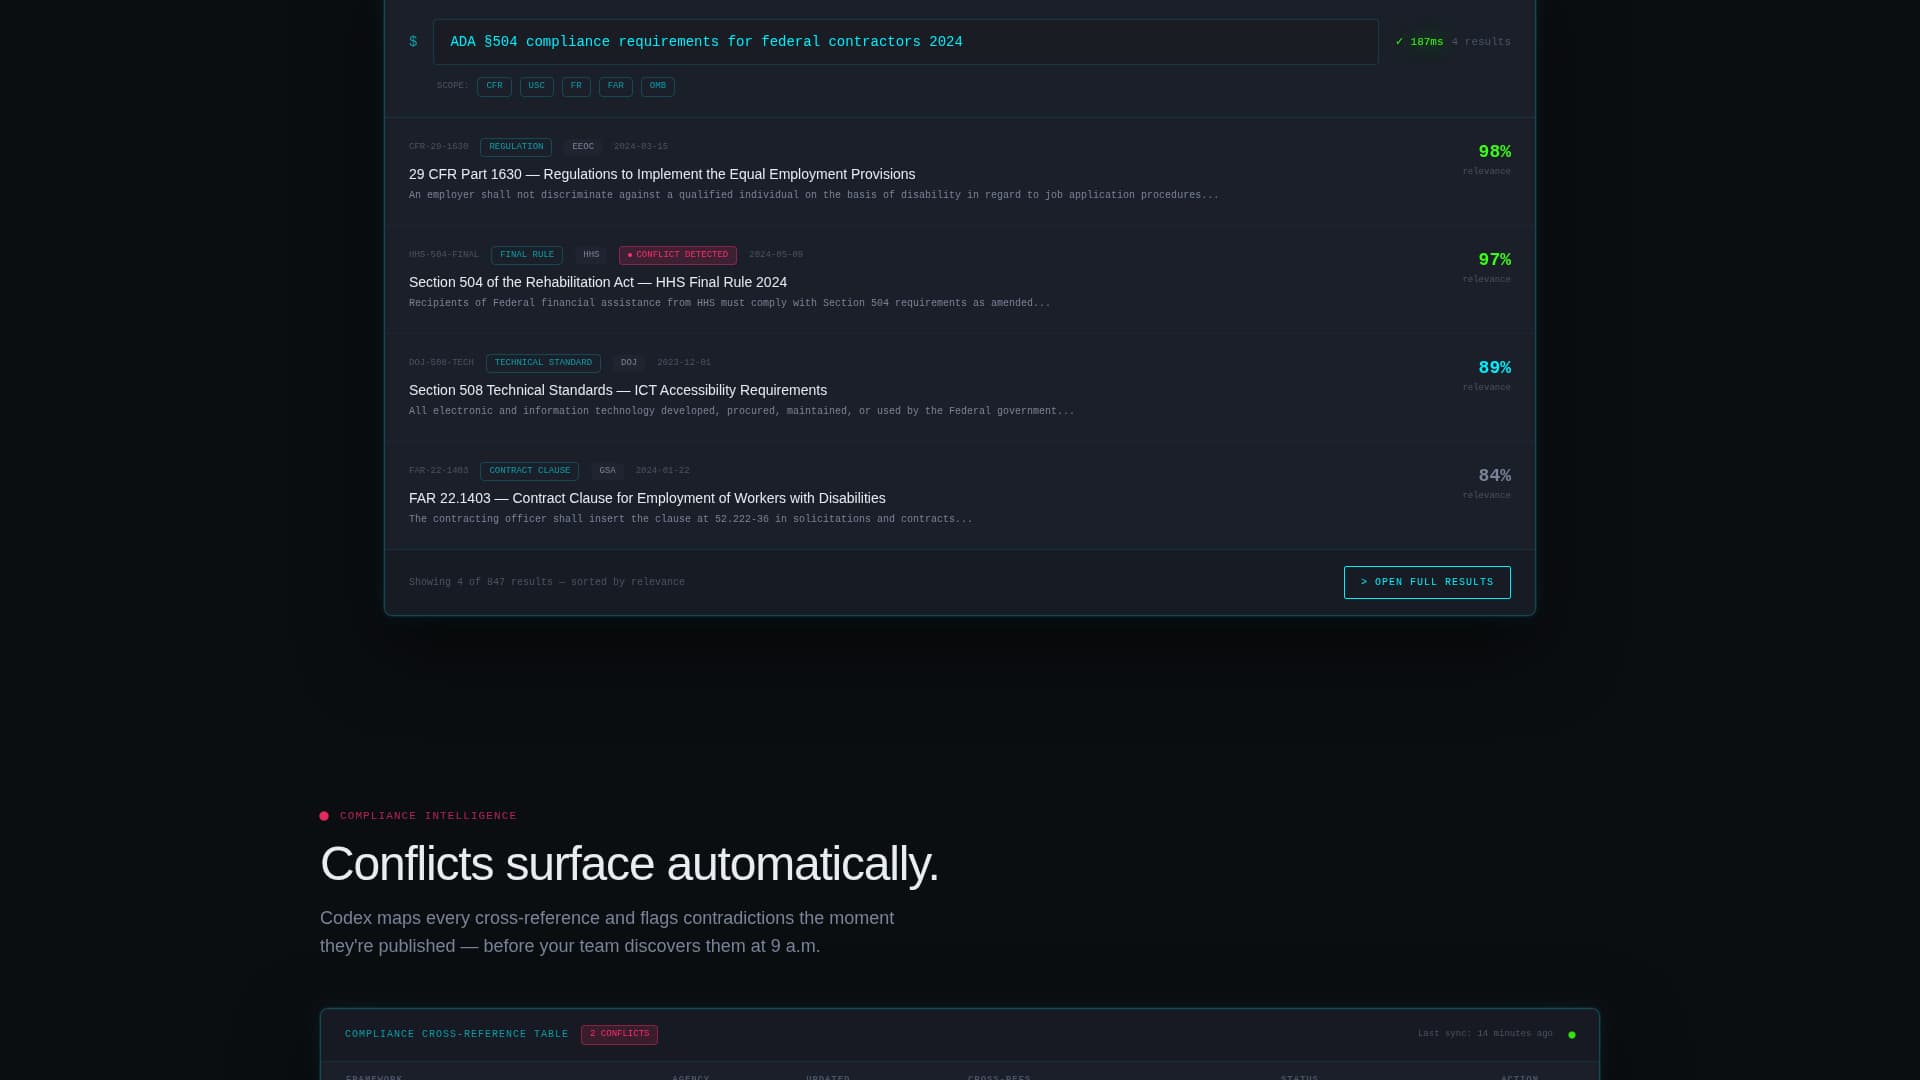Click the 'Conflicts surface automatically.' heading
This screenshot has width=1920, height=1080.
pos(629,864)
